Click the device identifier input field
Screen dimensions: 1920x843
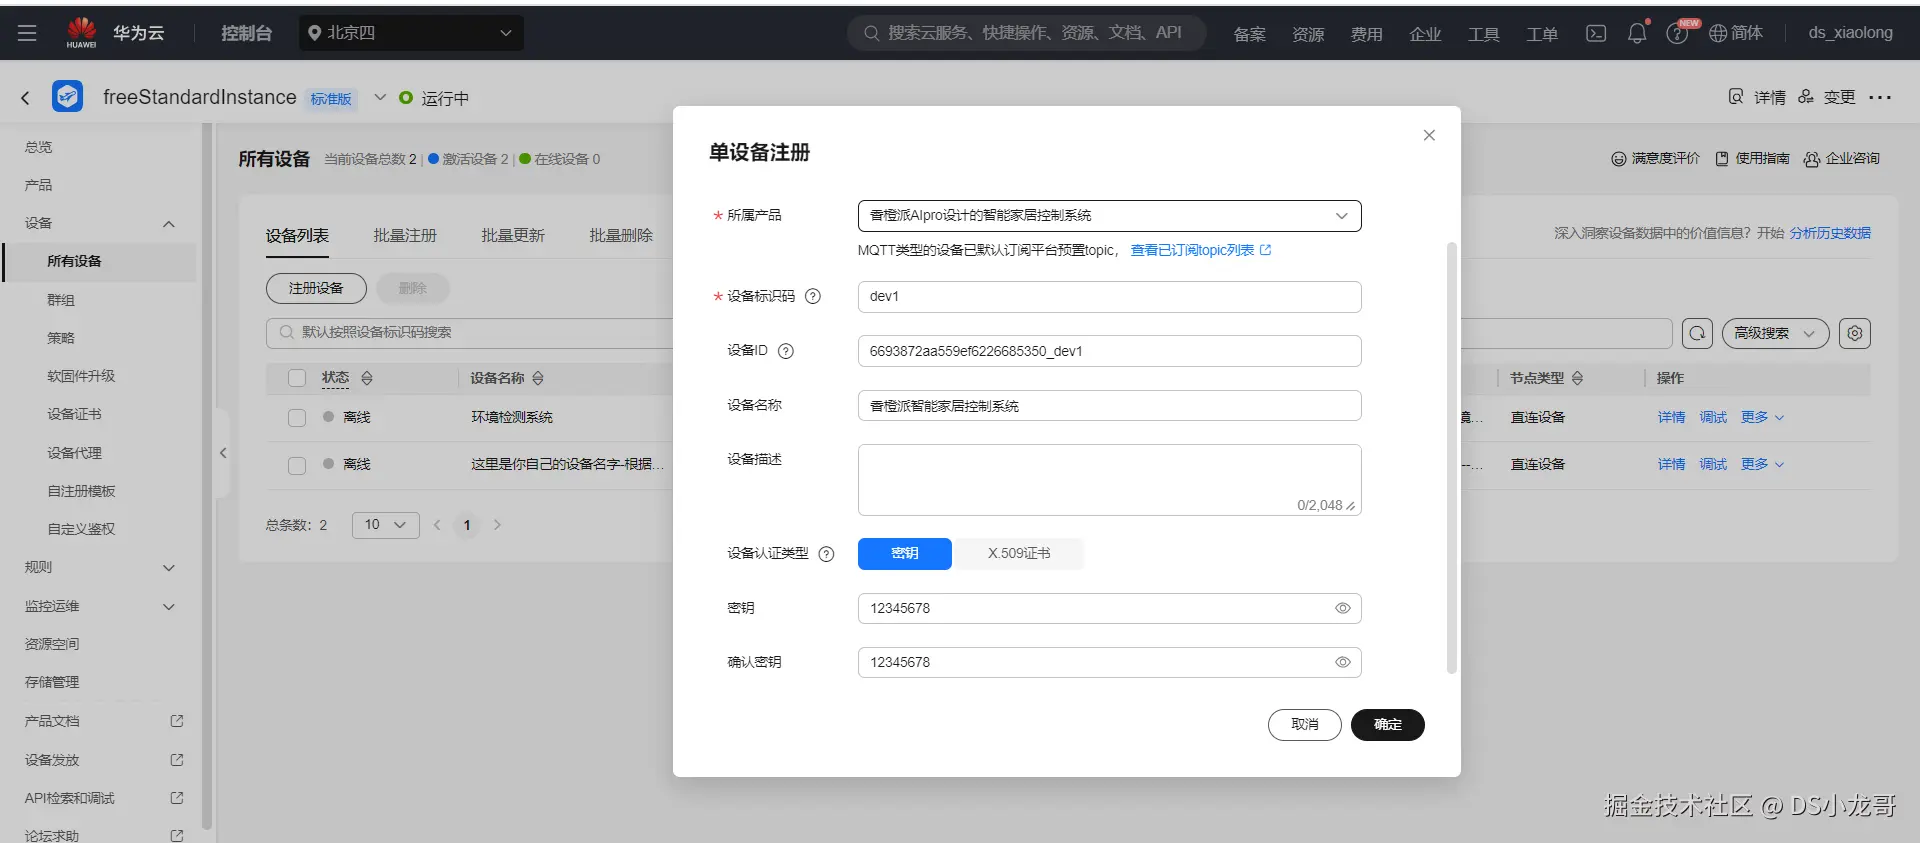1109,297
